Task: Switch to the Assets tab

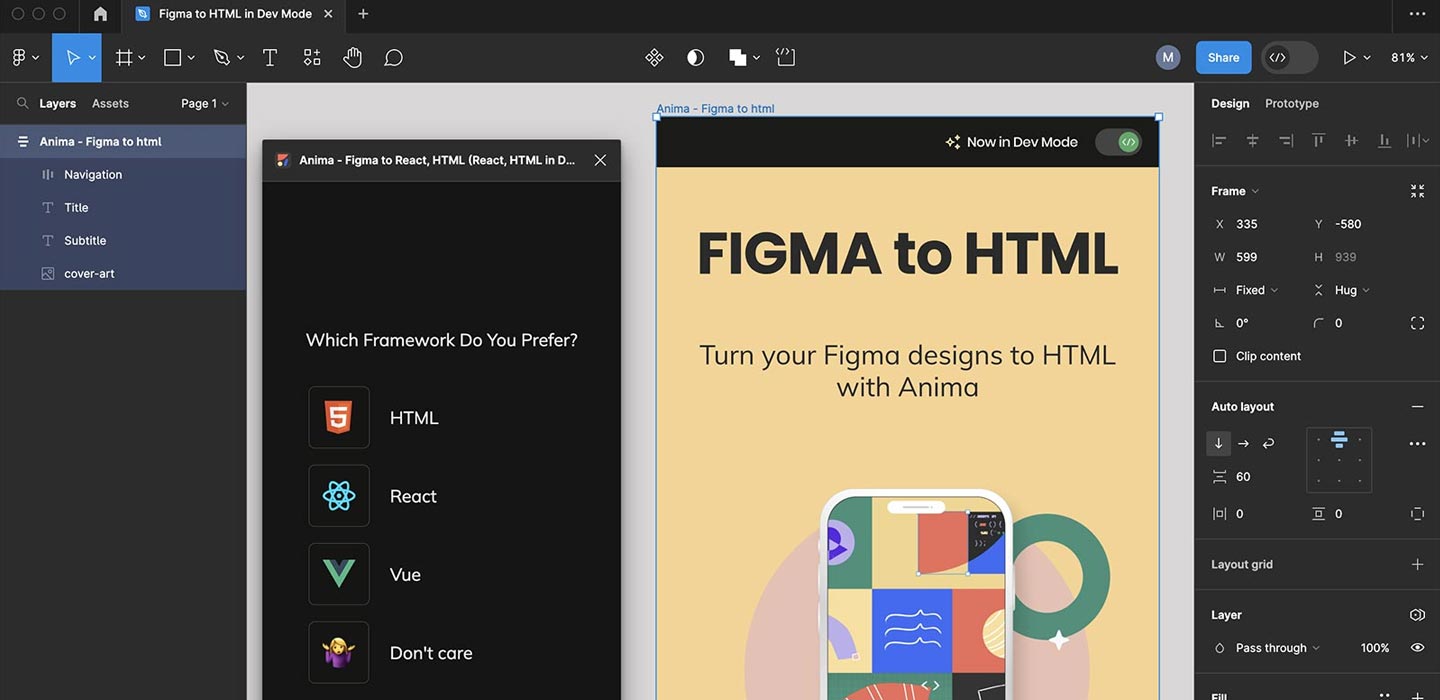Action: 110,103
